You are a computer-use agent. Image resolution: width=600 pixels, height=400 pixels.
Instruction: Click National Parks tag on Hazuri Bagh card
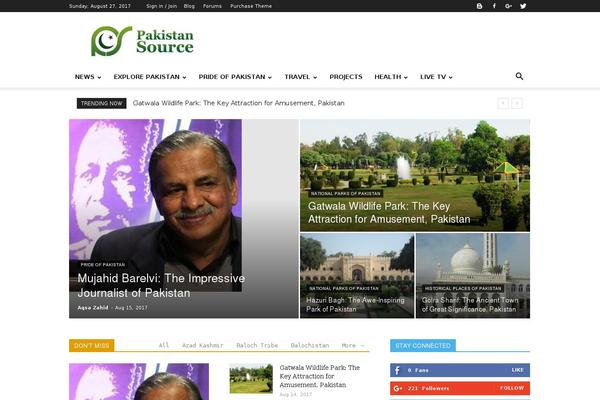tap(344, 288)
